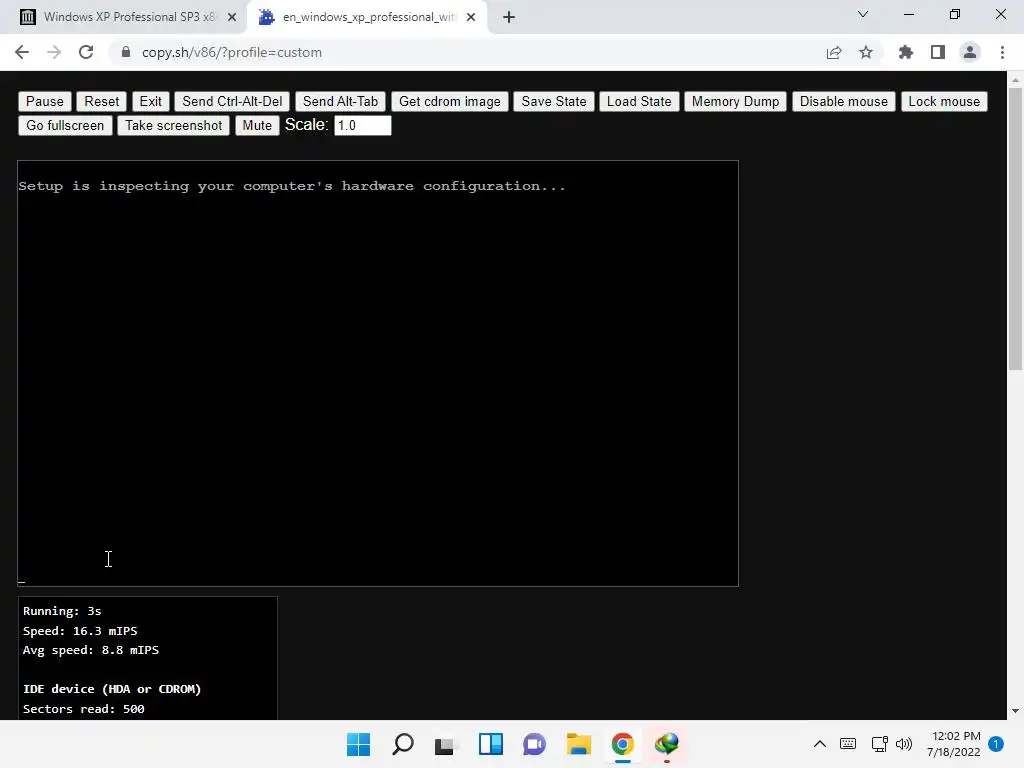
Task: Open the Windows Start menu
Action: click(358, 744)
